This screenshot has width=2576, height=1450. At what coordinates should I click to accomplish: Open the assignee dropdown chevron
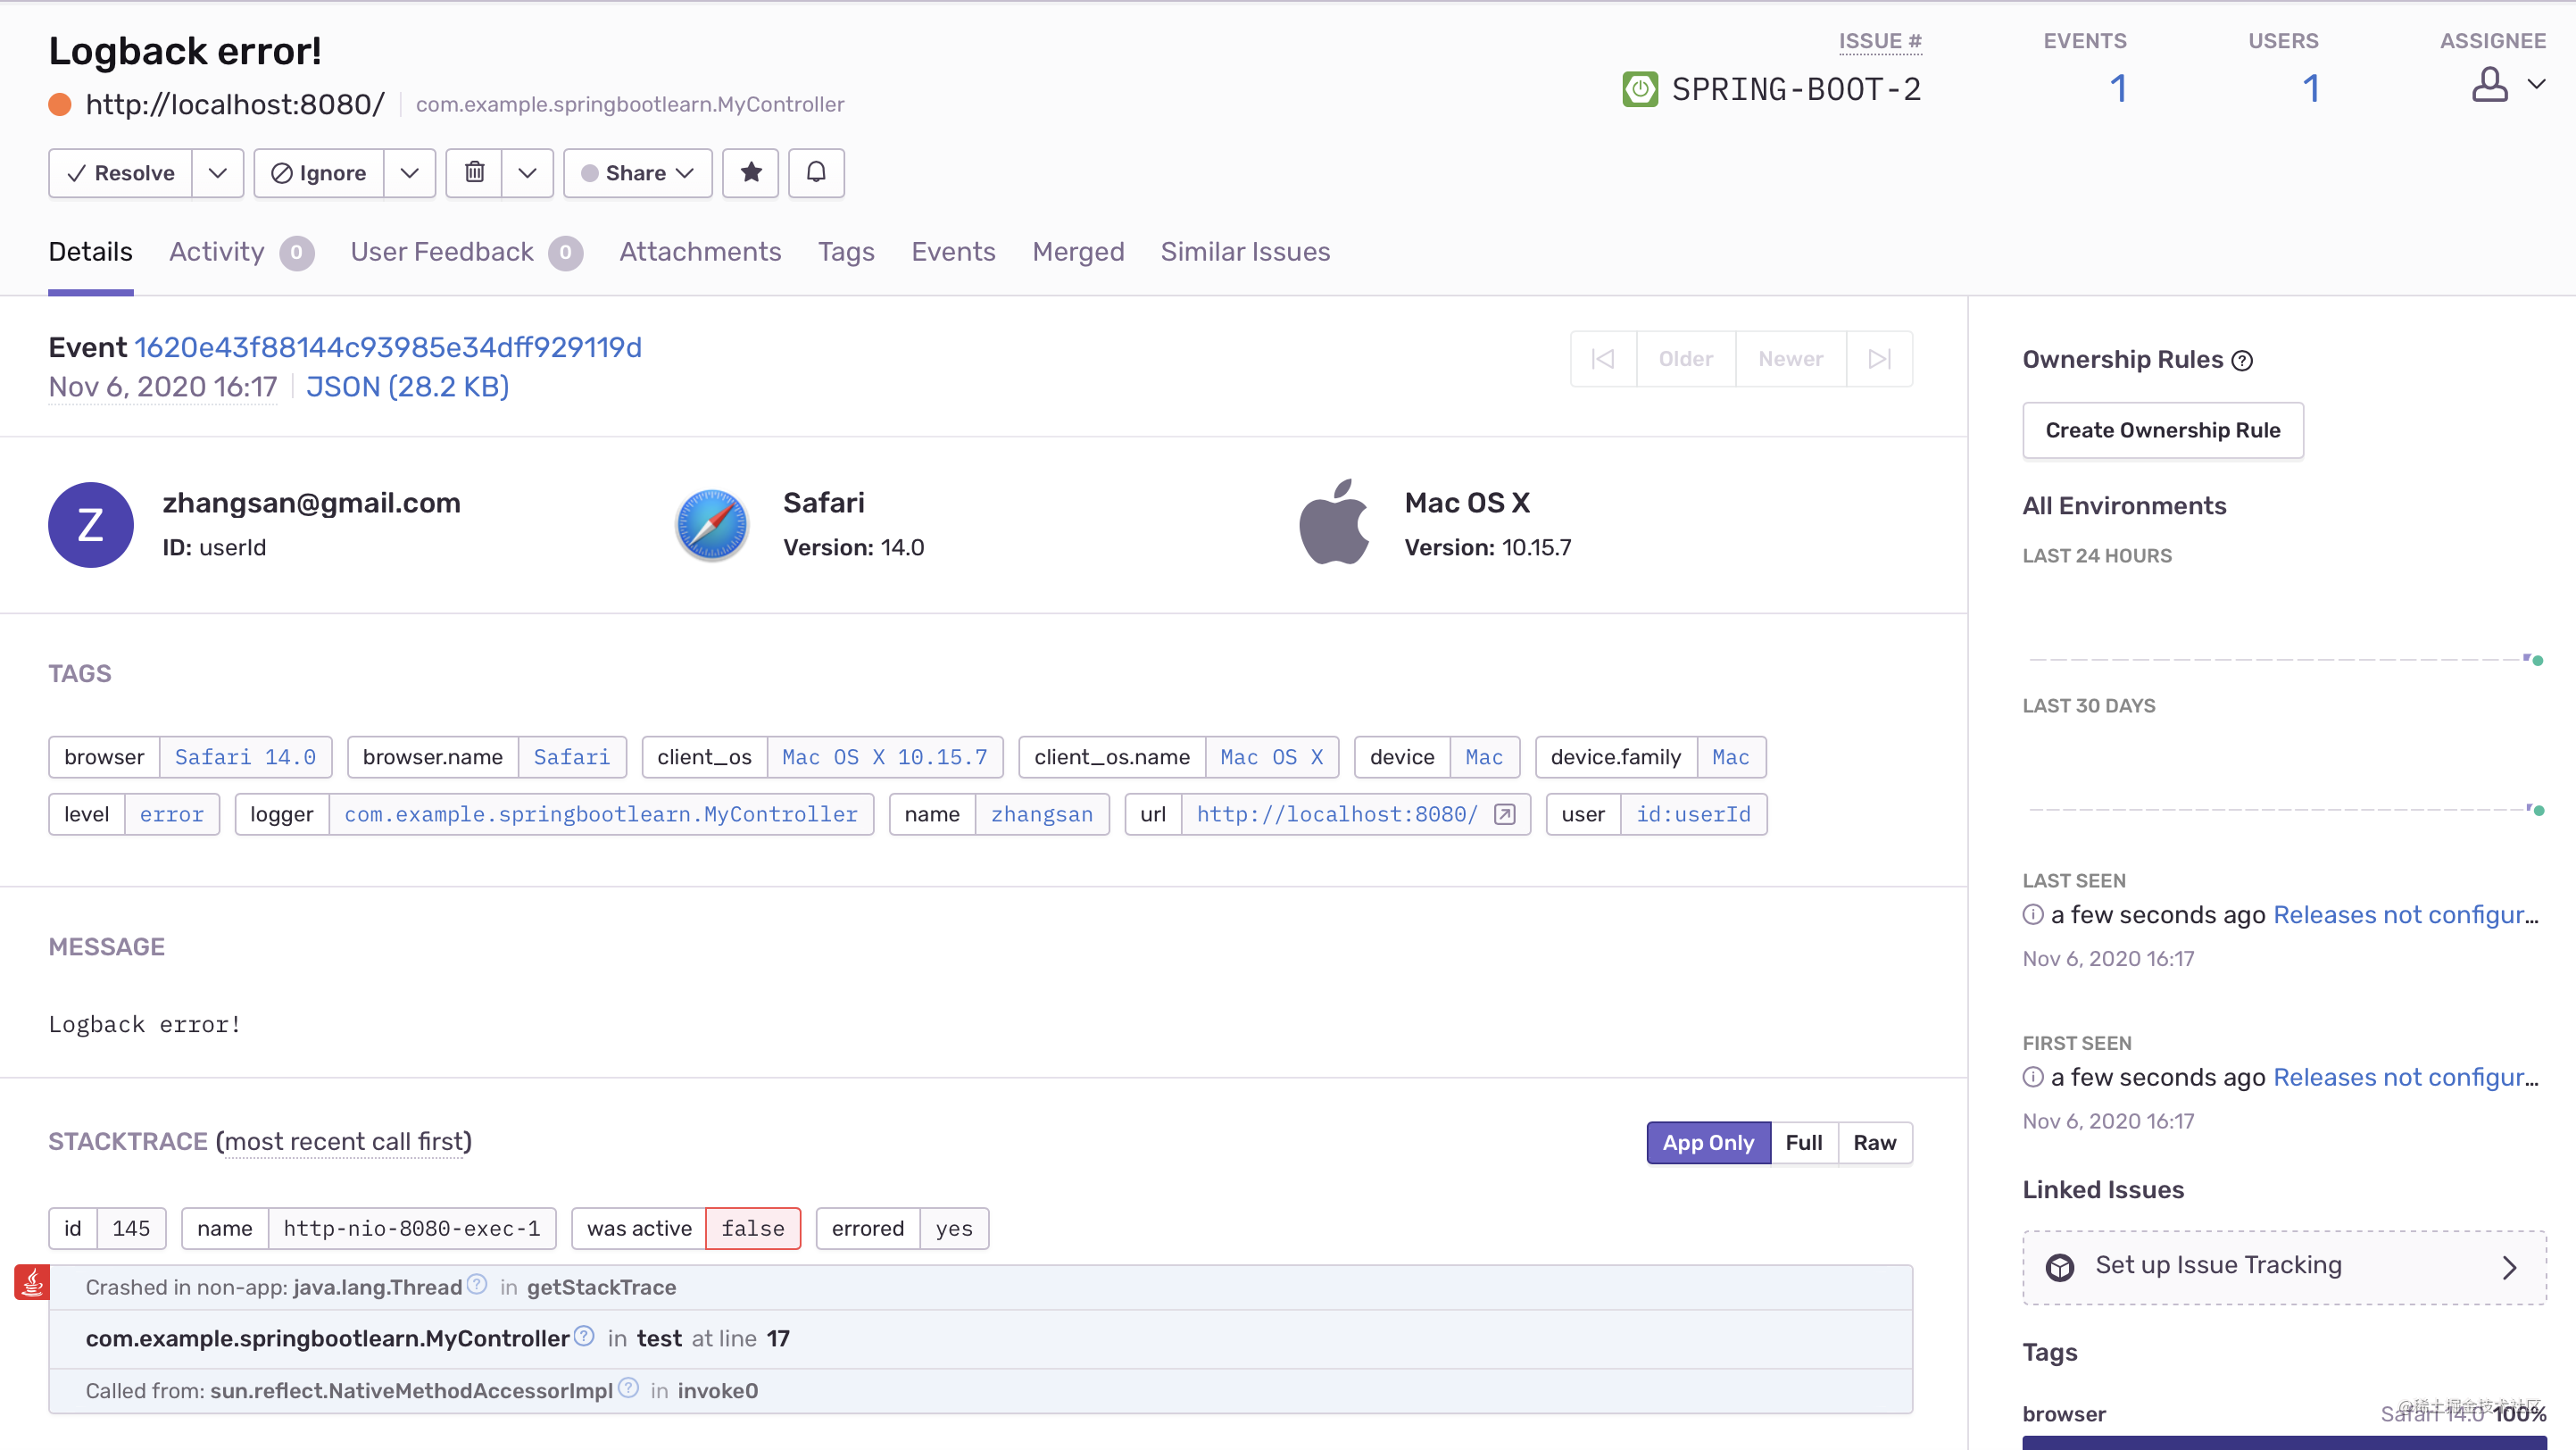coord(2538,85)
